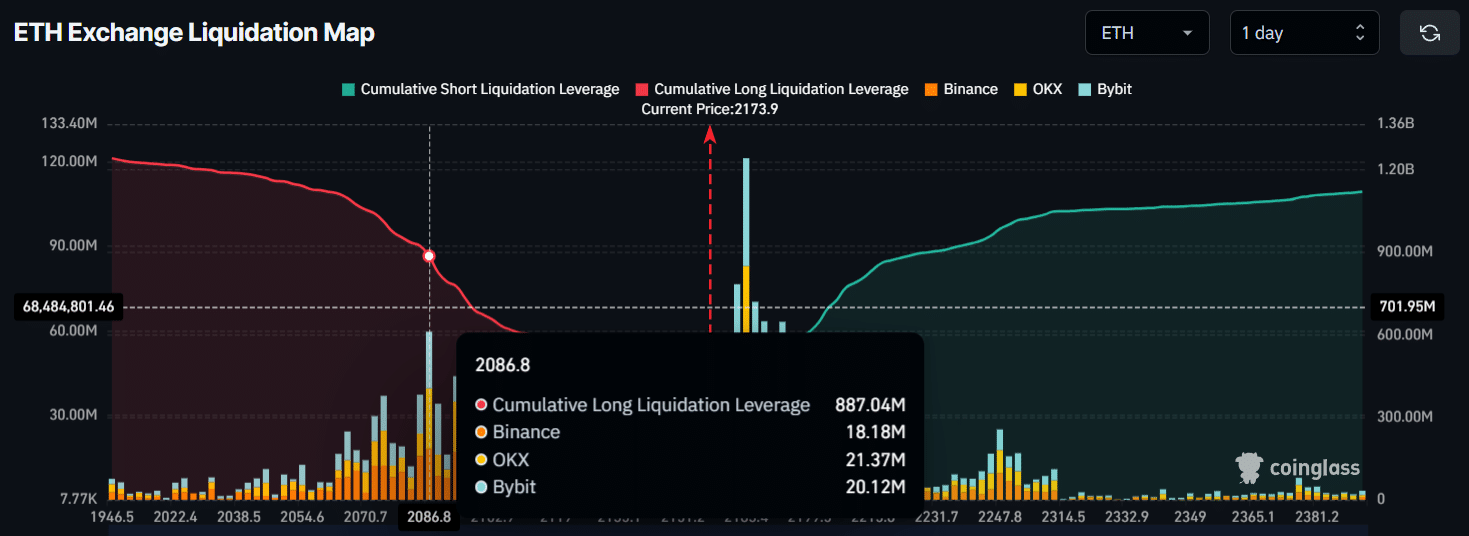Viewport: 1469px width, 536px height.
Task: Click the ETH Exchange Liquidation Map title
Action: tap(194, 33)
